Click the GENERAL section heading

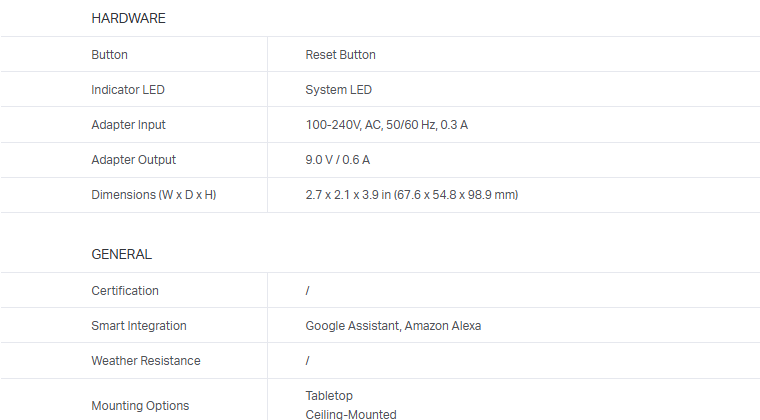[121, 254]
